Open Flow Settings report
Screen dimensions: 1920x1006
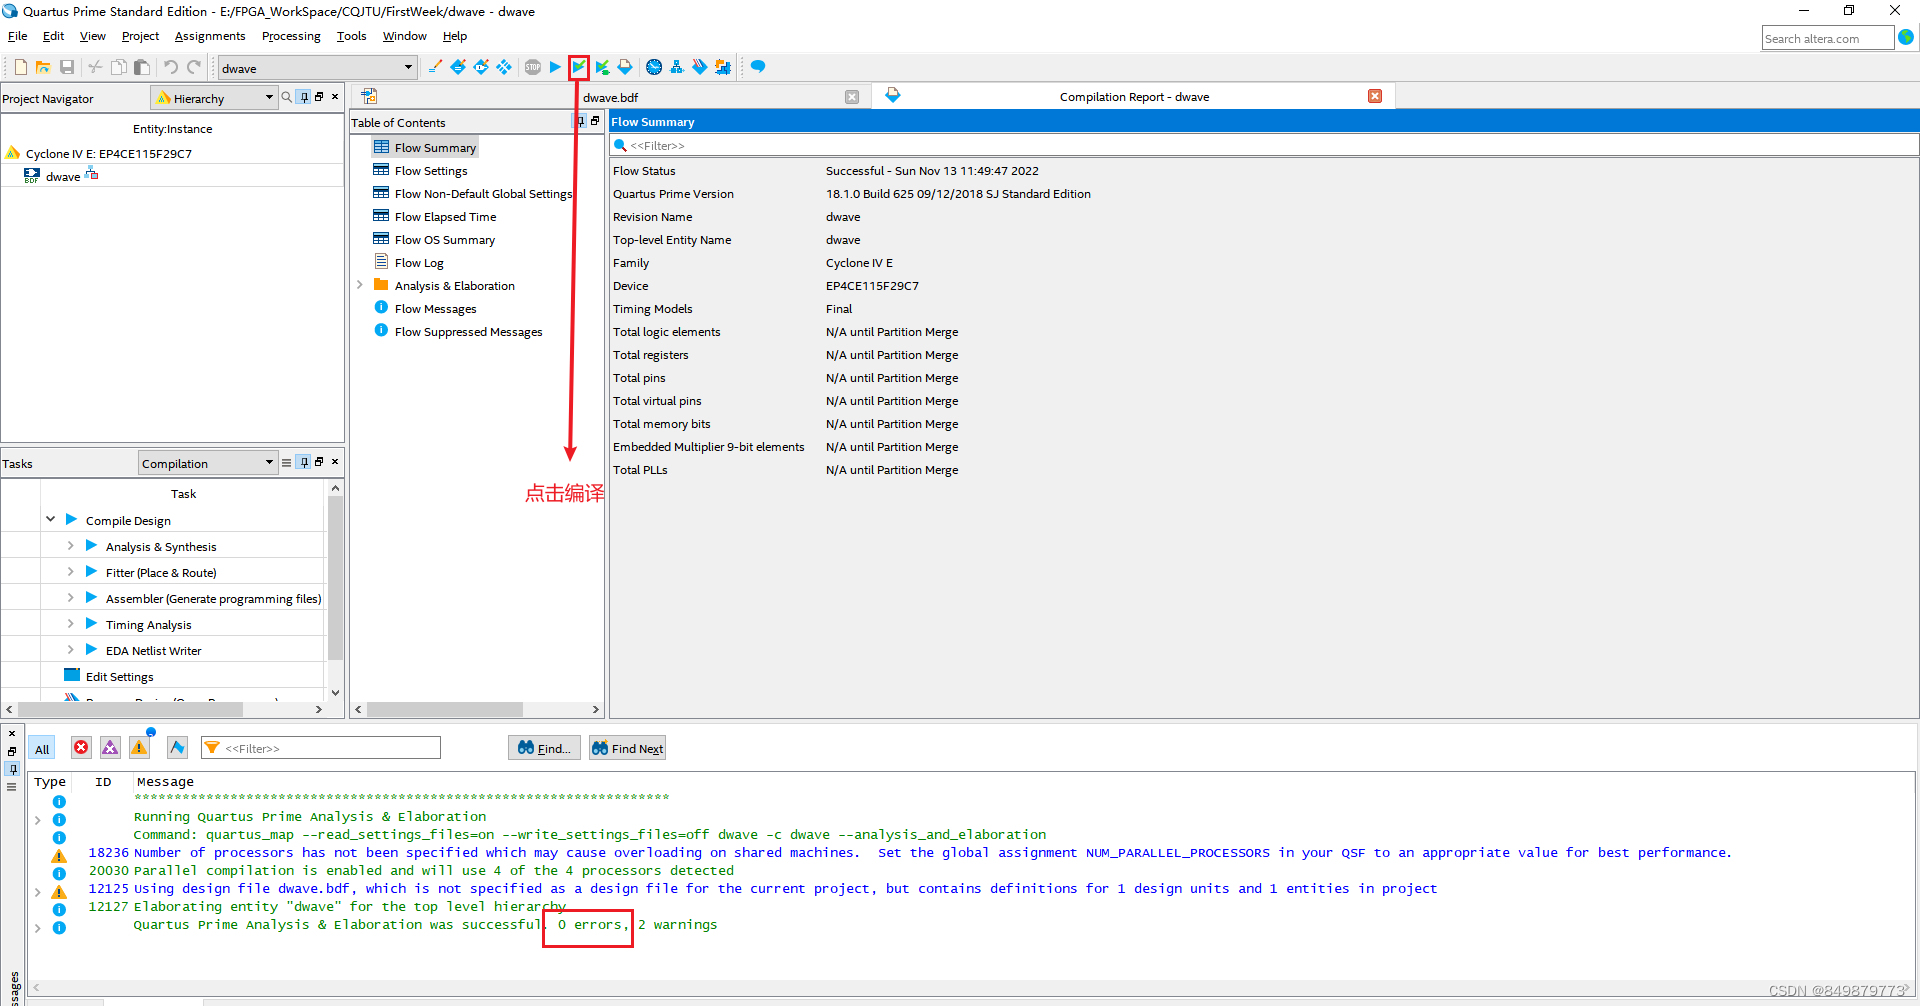[x=430, y=171]
